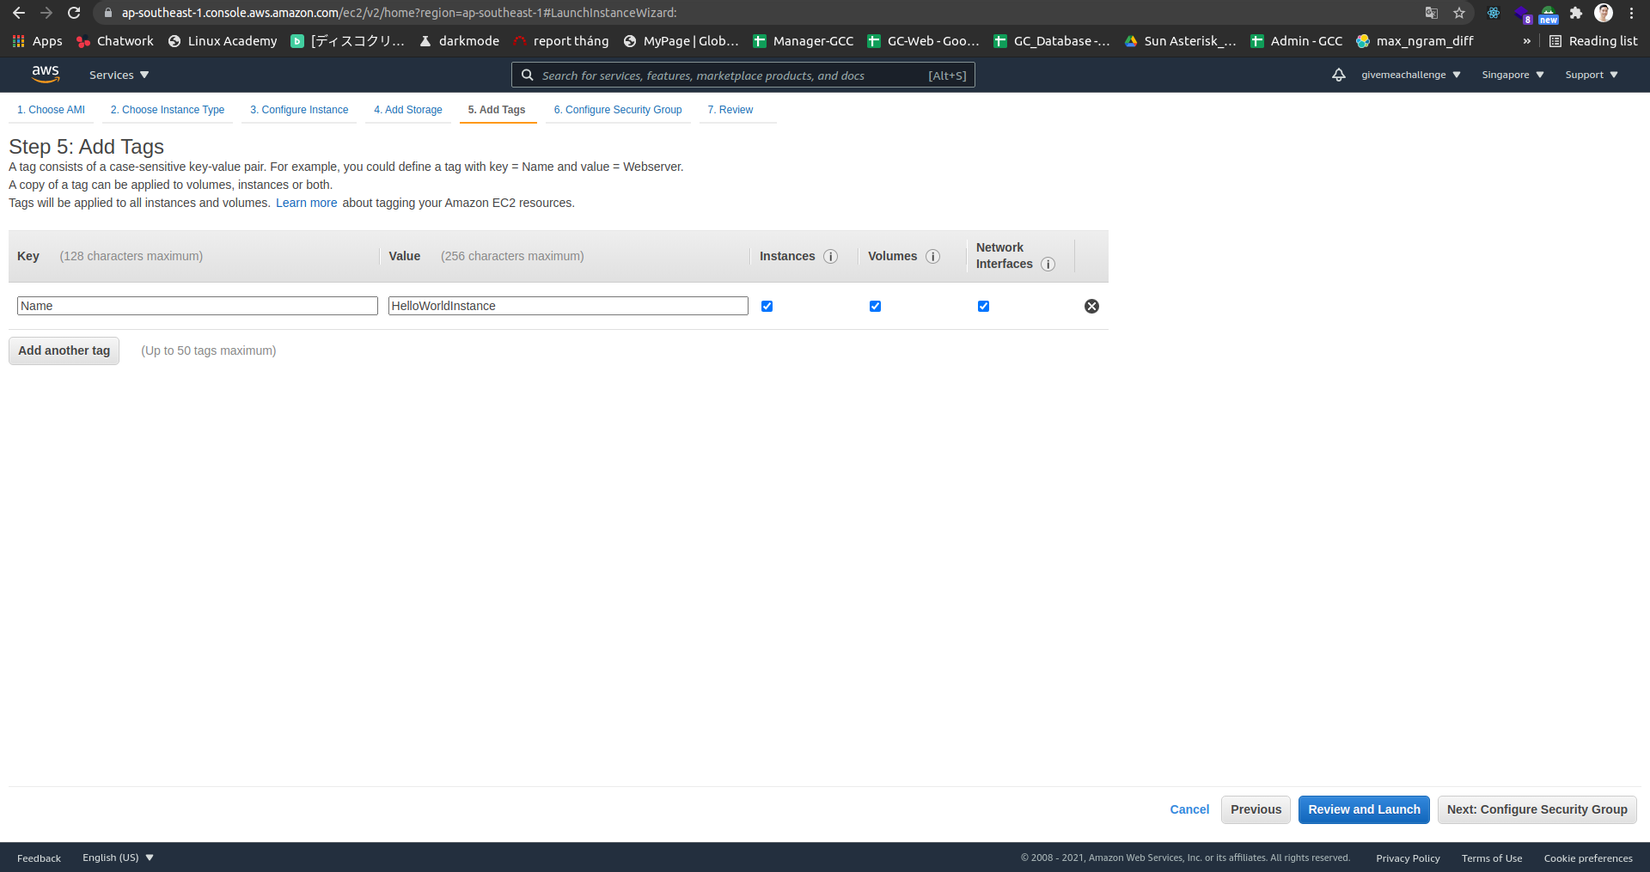Screen dimensions: 1650x872
Task: Uncheck the Instances checkbox for Name tag
Action: [767, 306]
